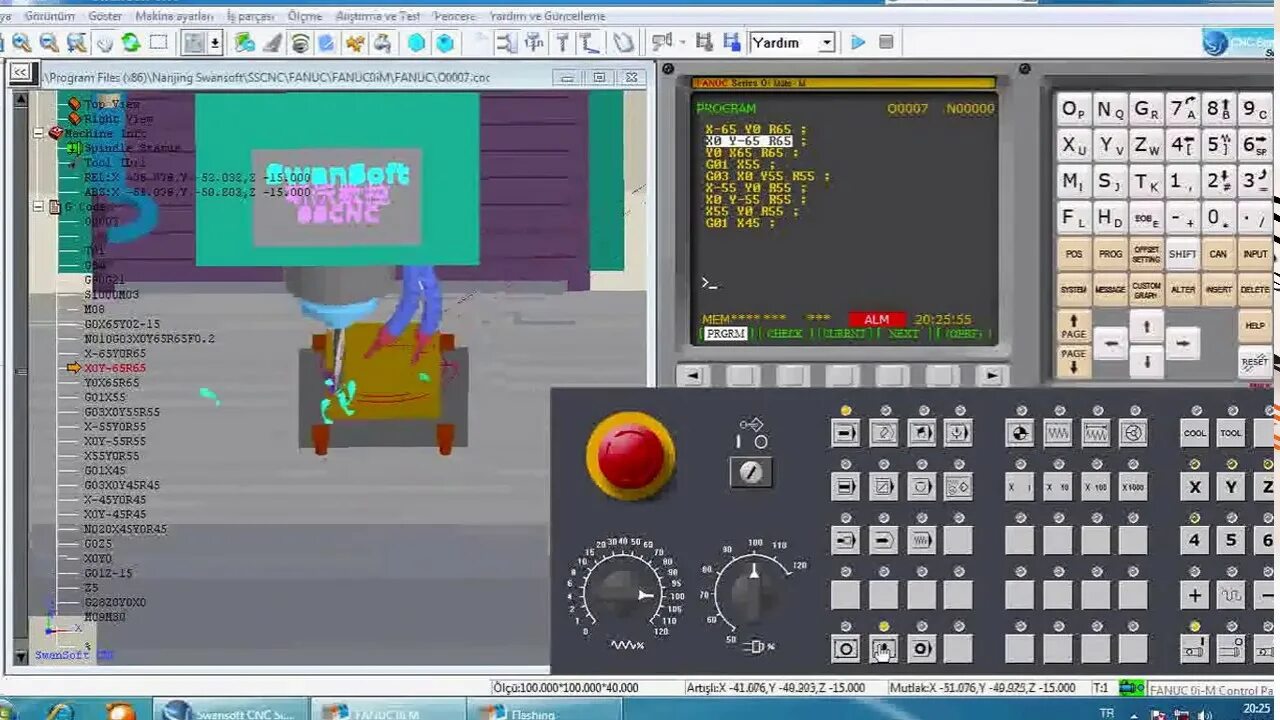This screenshot has width=1280, height=720.
Task: Open the Ölçme menu
Action: point(305,16)
